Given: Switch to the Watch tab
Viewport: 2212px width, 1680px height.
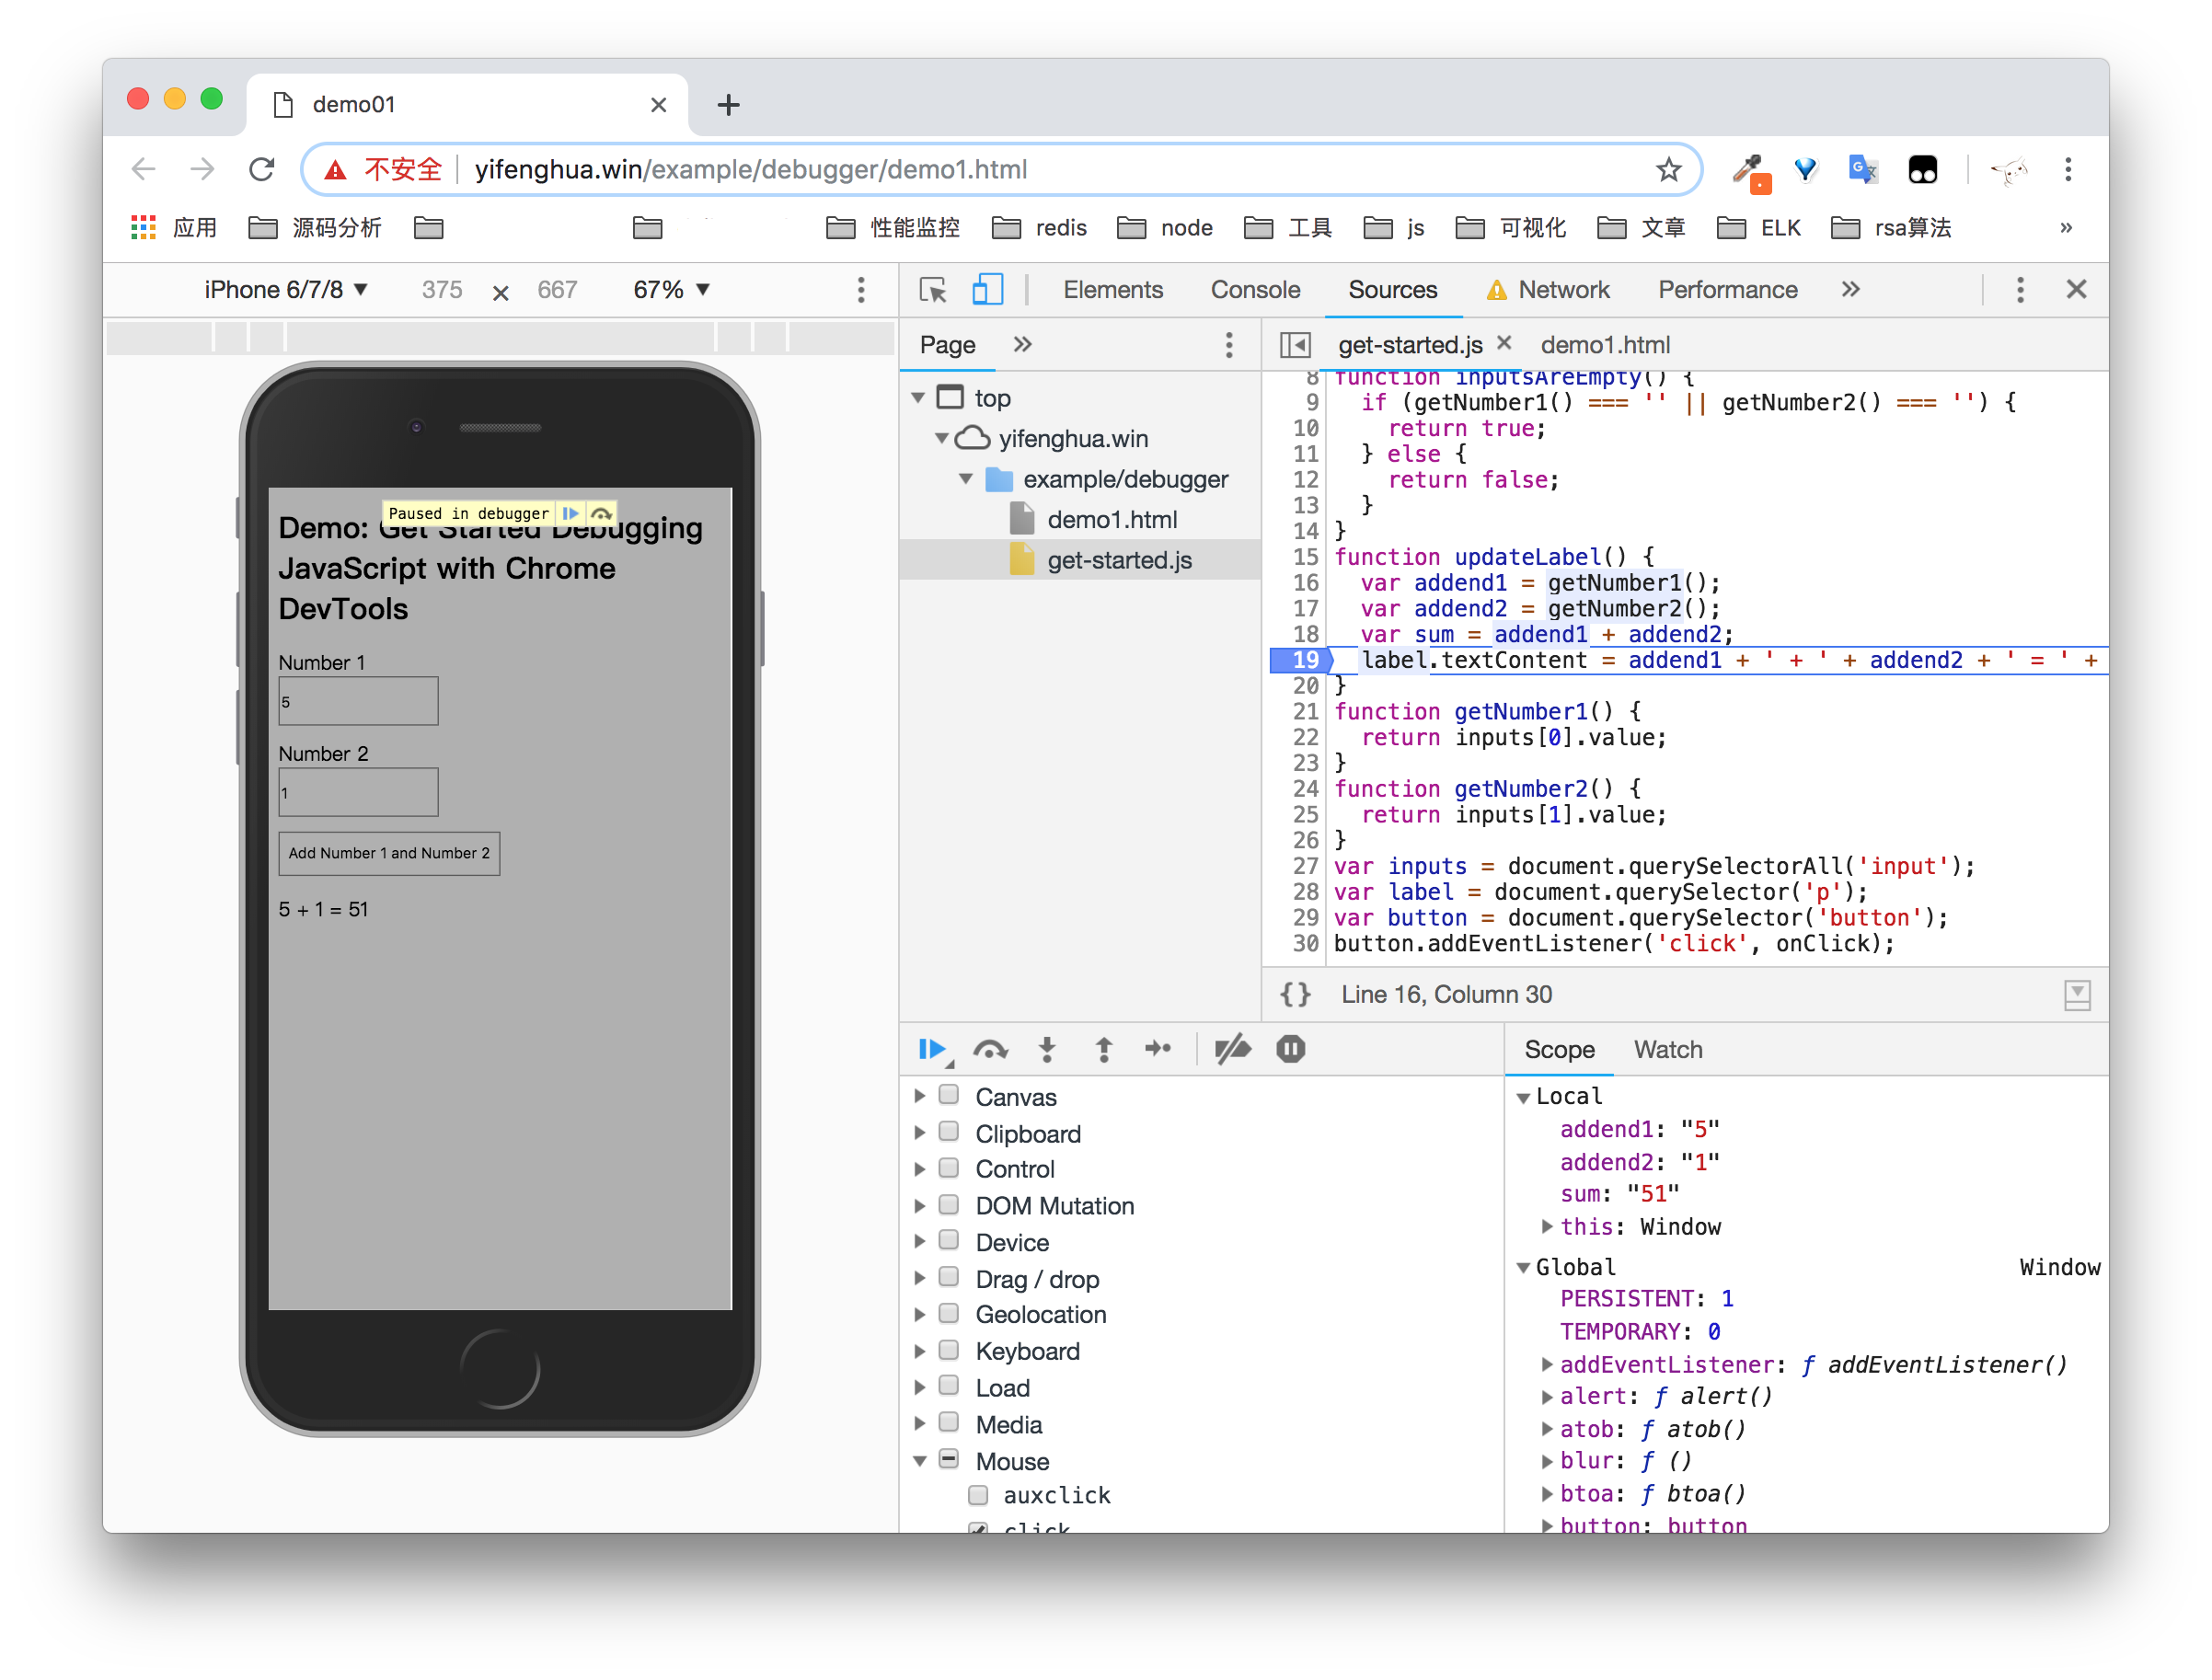Looking at the screenshot, I should coord(1668,1050).
